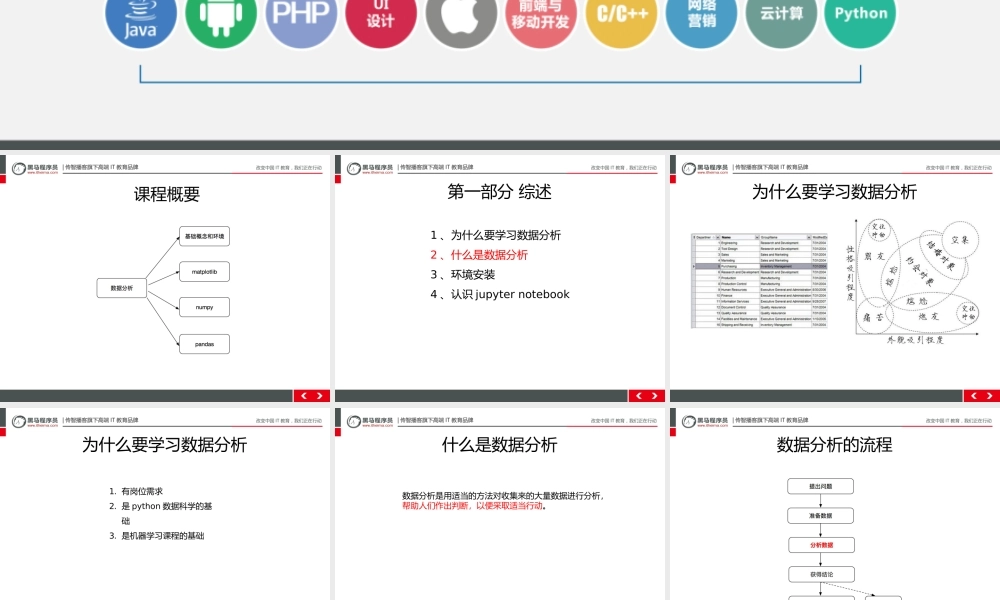1000x600 pixels.
Task: Open the 云计算 course icon
Action: [781, 17]
